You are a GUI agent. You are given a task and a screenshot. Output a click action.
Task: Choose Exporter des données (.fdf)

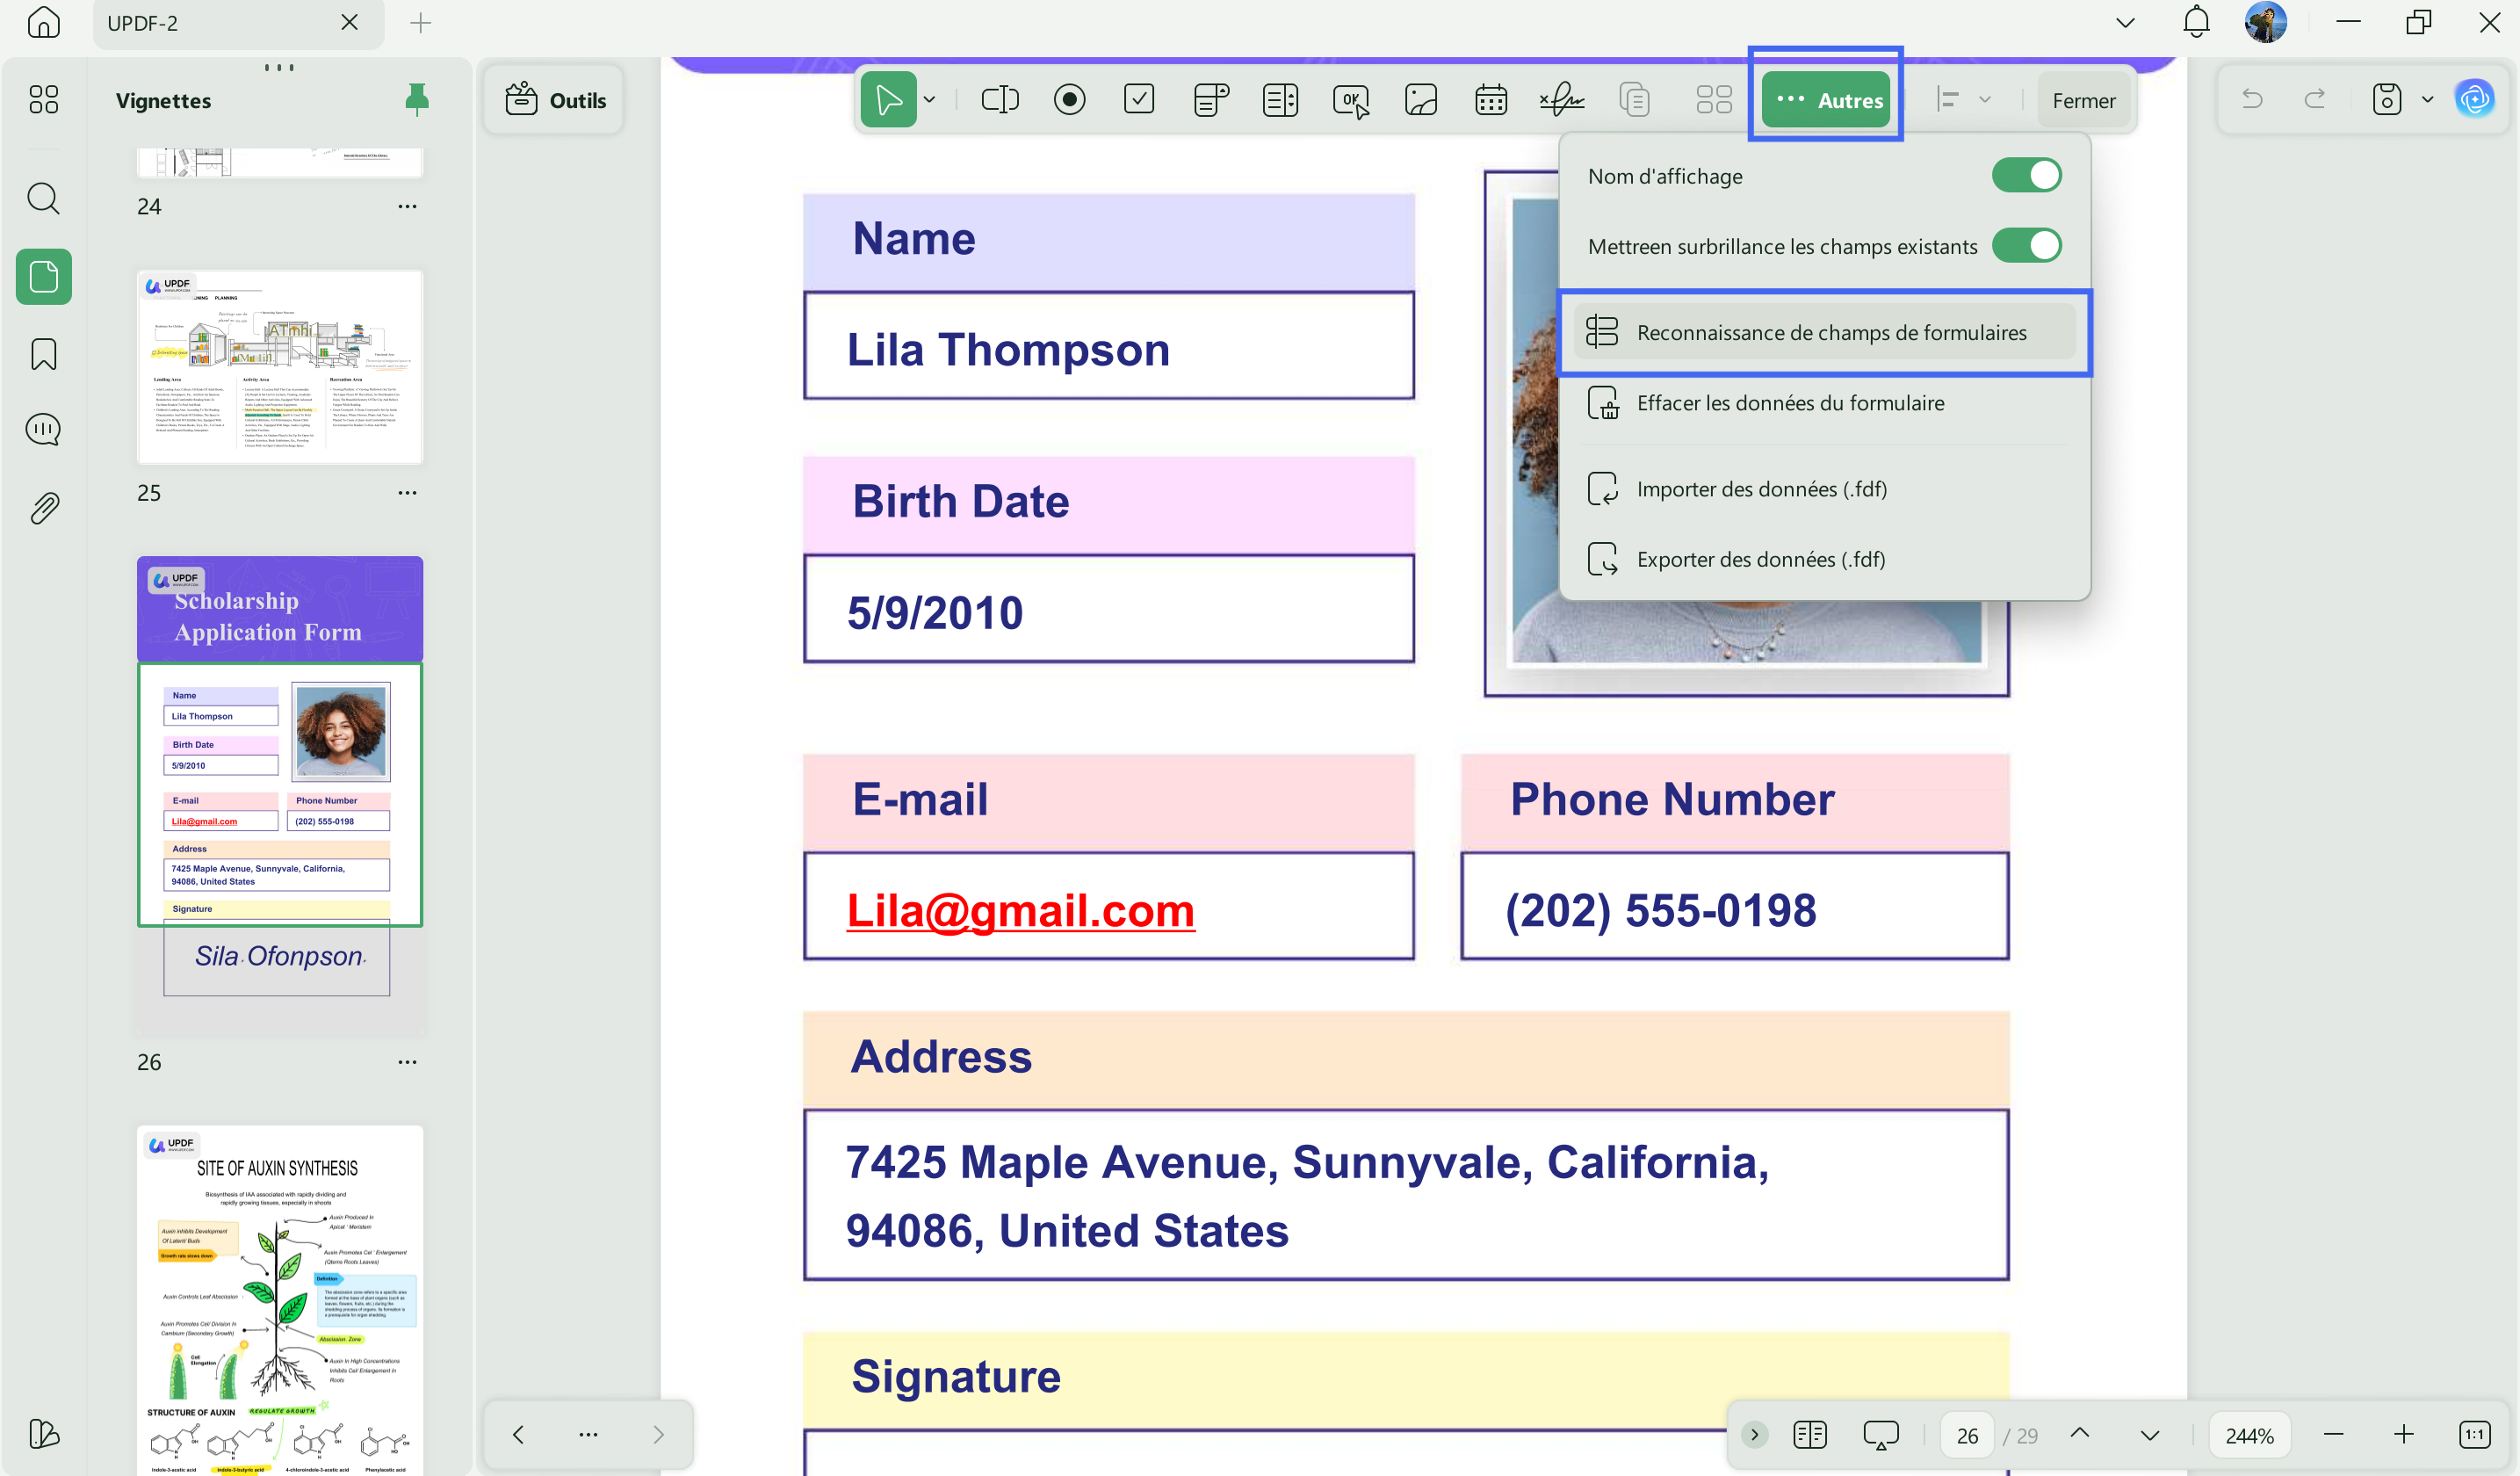[x=1824, y=559]
